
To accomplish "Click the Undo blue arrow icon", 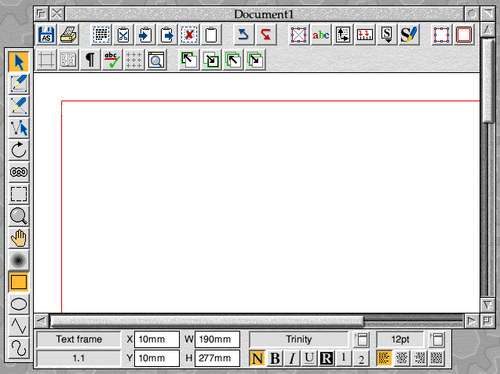I will [243, 35].
